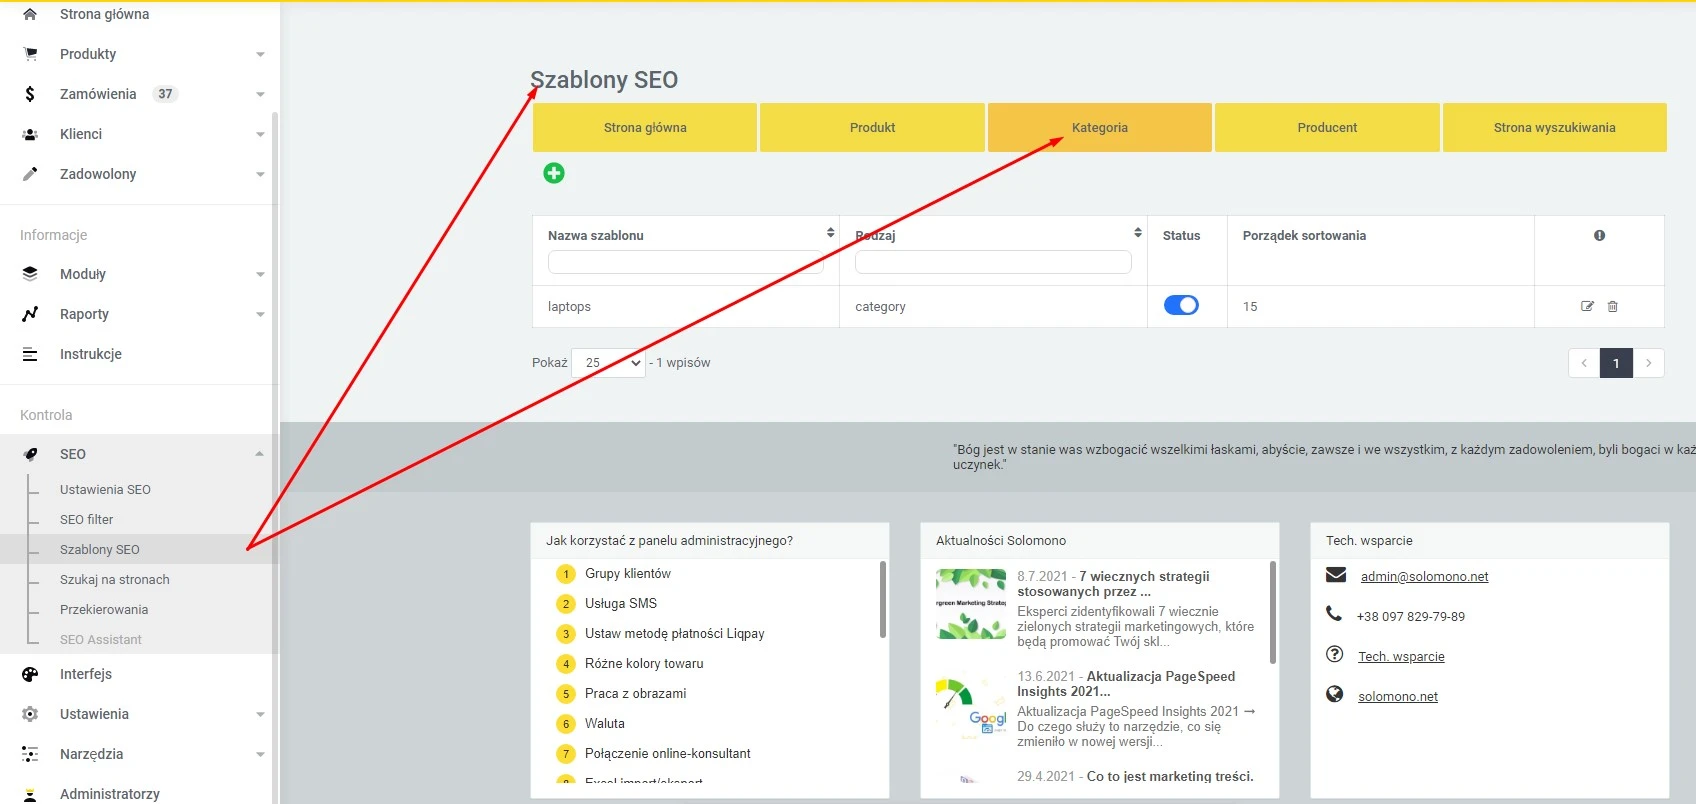The image size is (1696, 804).
Task: Toggle the status switch for laptops template
Action: [x=1181, y=305]
